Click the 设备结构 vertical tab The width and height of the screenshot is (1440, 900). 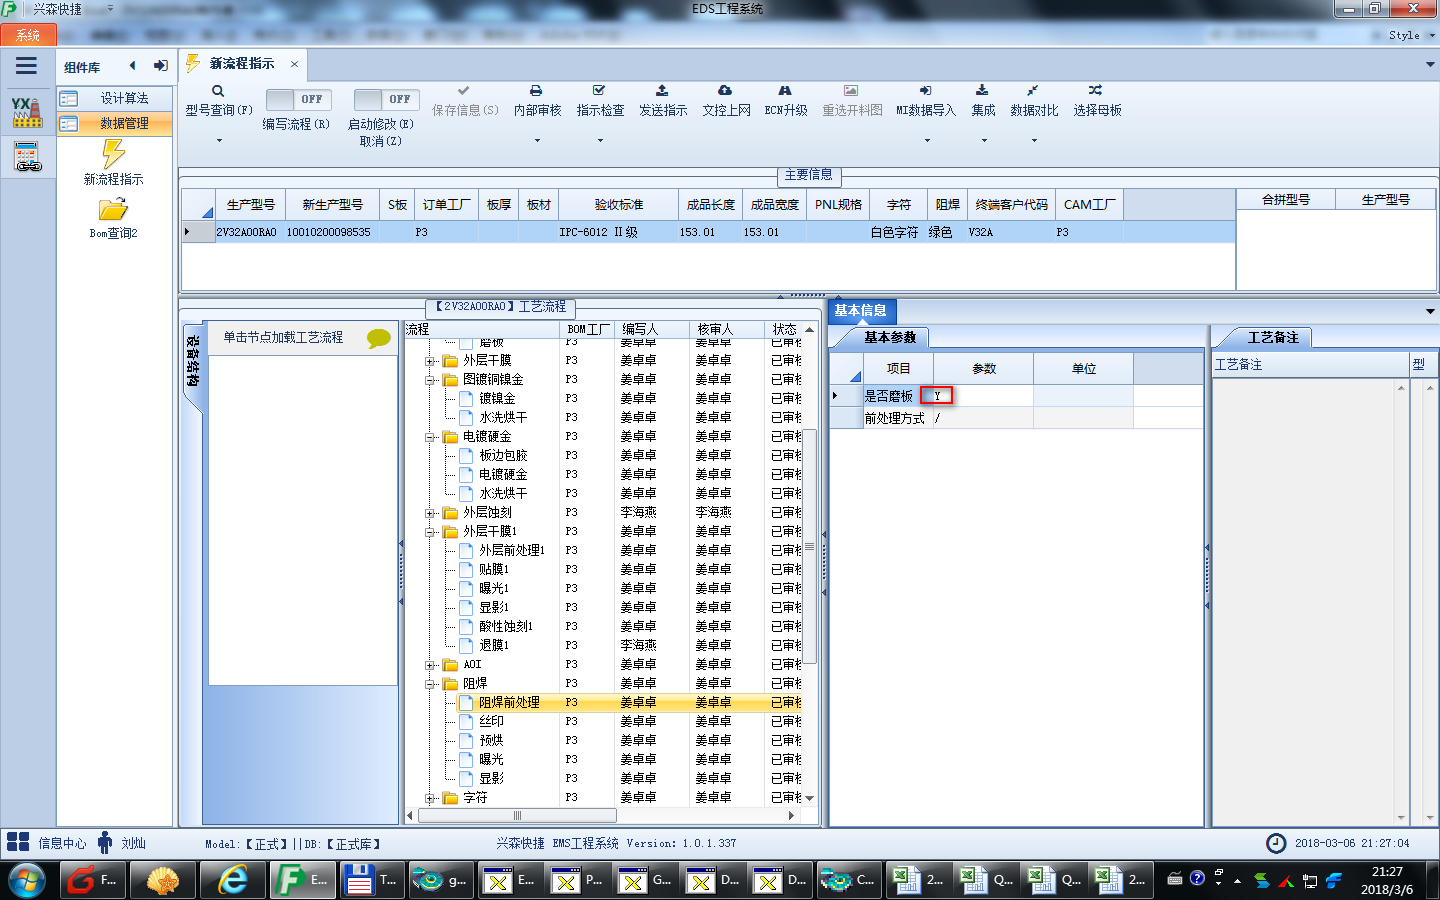[x=193, y=362]
